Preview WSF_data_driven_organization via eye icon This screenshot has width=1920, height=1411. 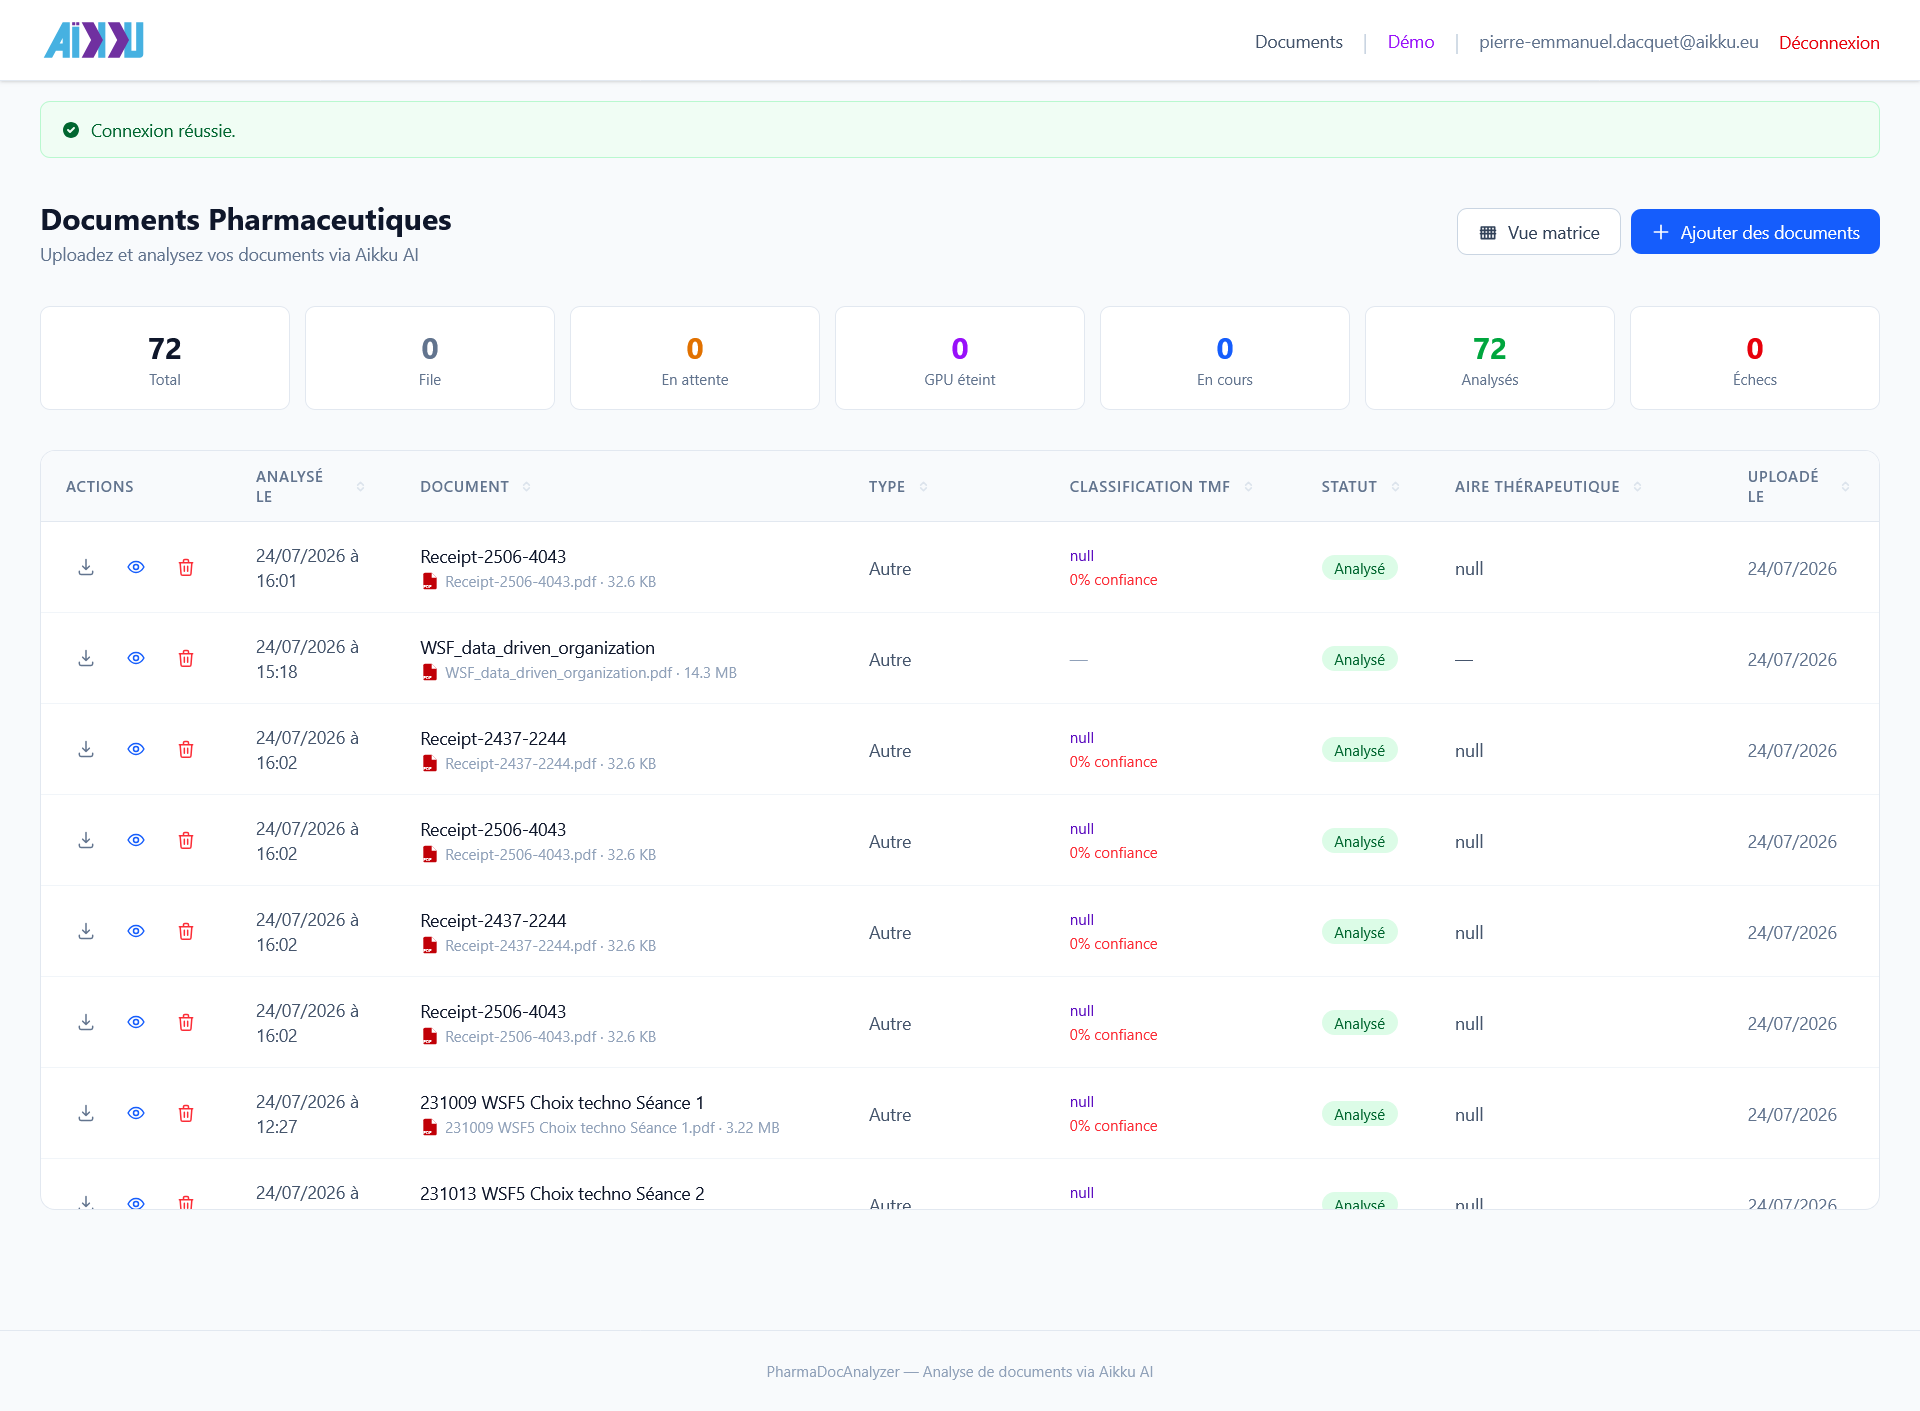pyautogui.click(x=136, y=658)
